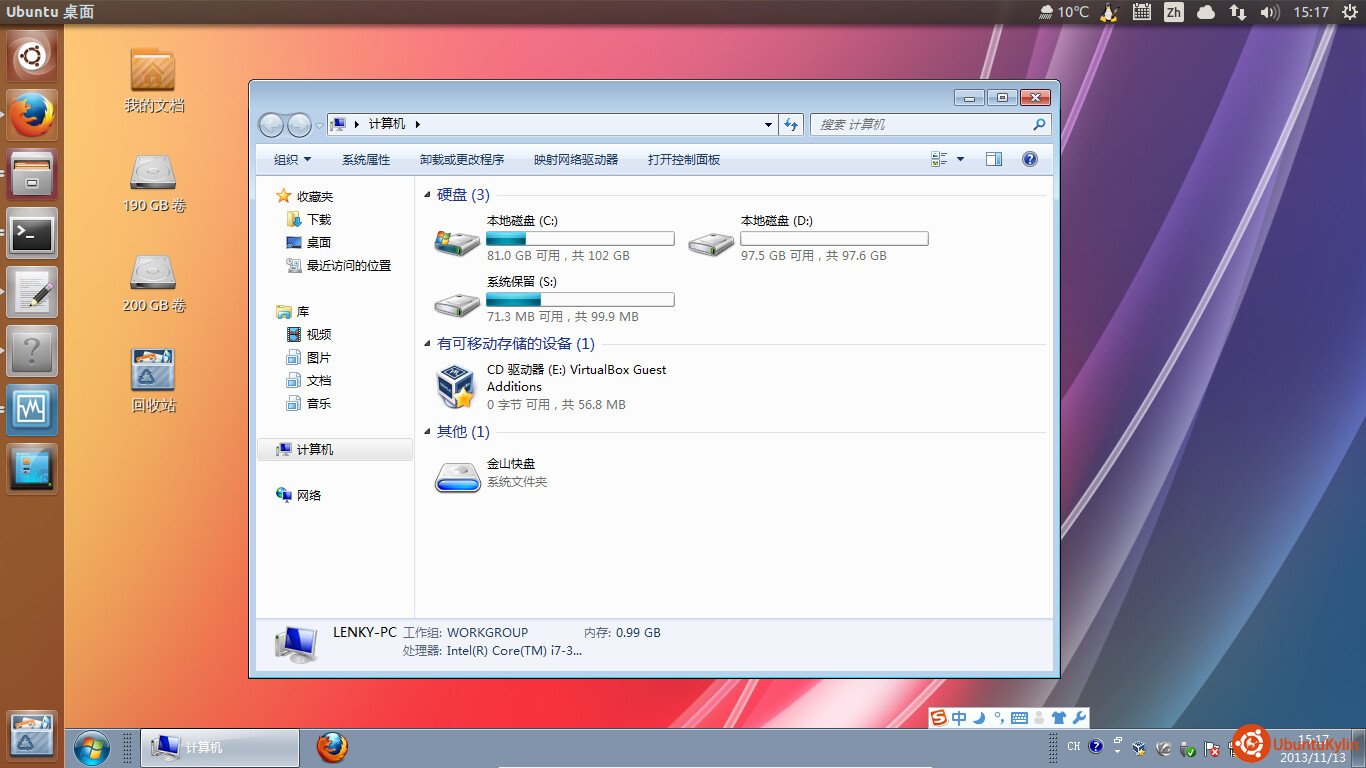Open Terminal from the Ubuntu launcher

tap(32, 235)
